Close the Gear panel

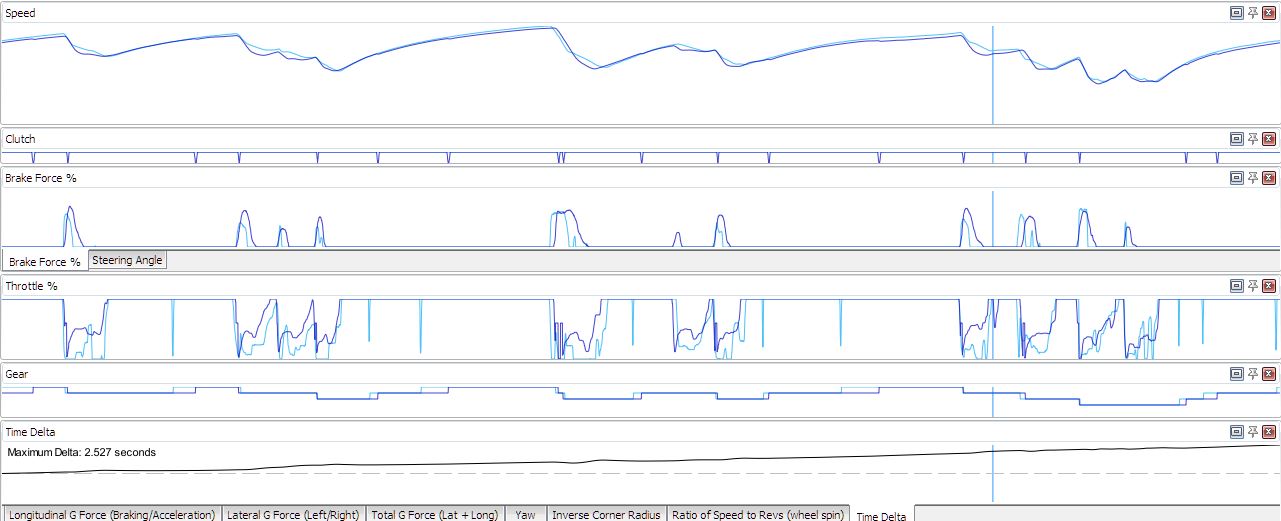[x=1269, y=374]
